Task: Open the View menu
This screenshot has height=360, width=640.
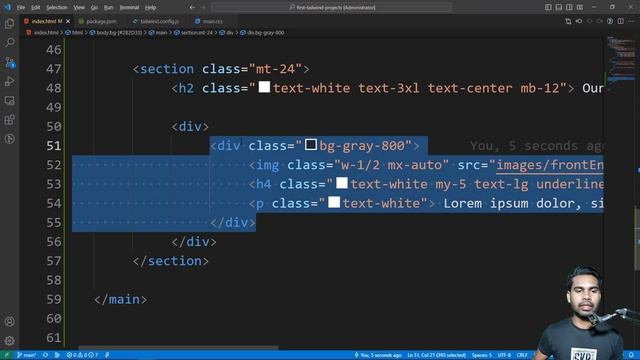Action: click(x=79, y=7)
